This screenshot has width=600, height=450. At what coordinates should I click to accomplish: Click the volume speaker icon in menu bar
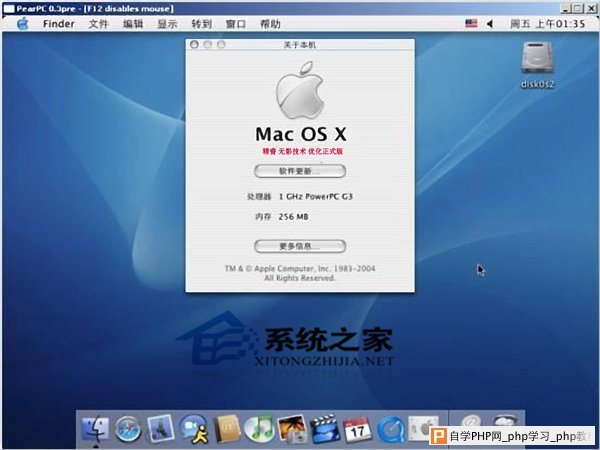[489, 24]
